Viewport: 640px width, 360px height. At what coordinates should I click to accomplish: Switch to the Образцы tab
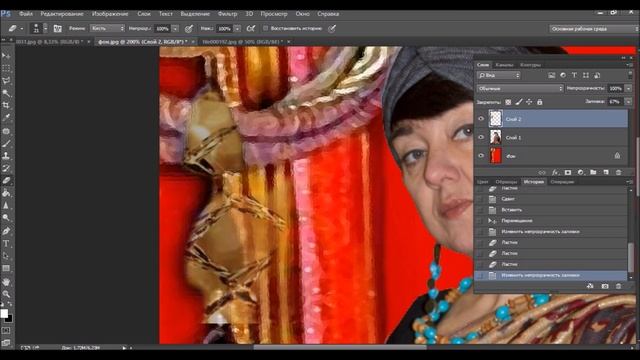click(x=506, y=182)
